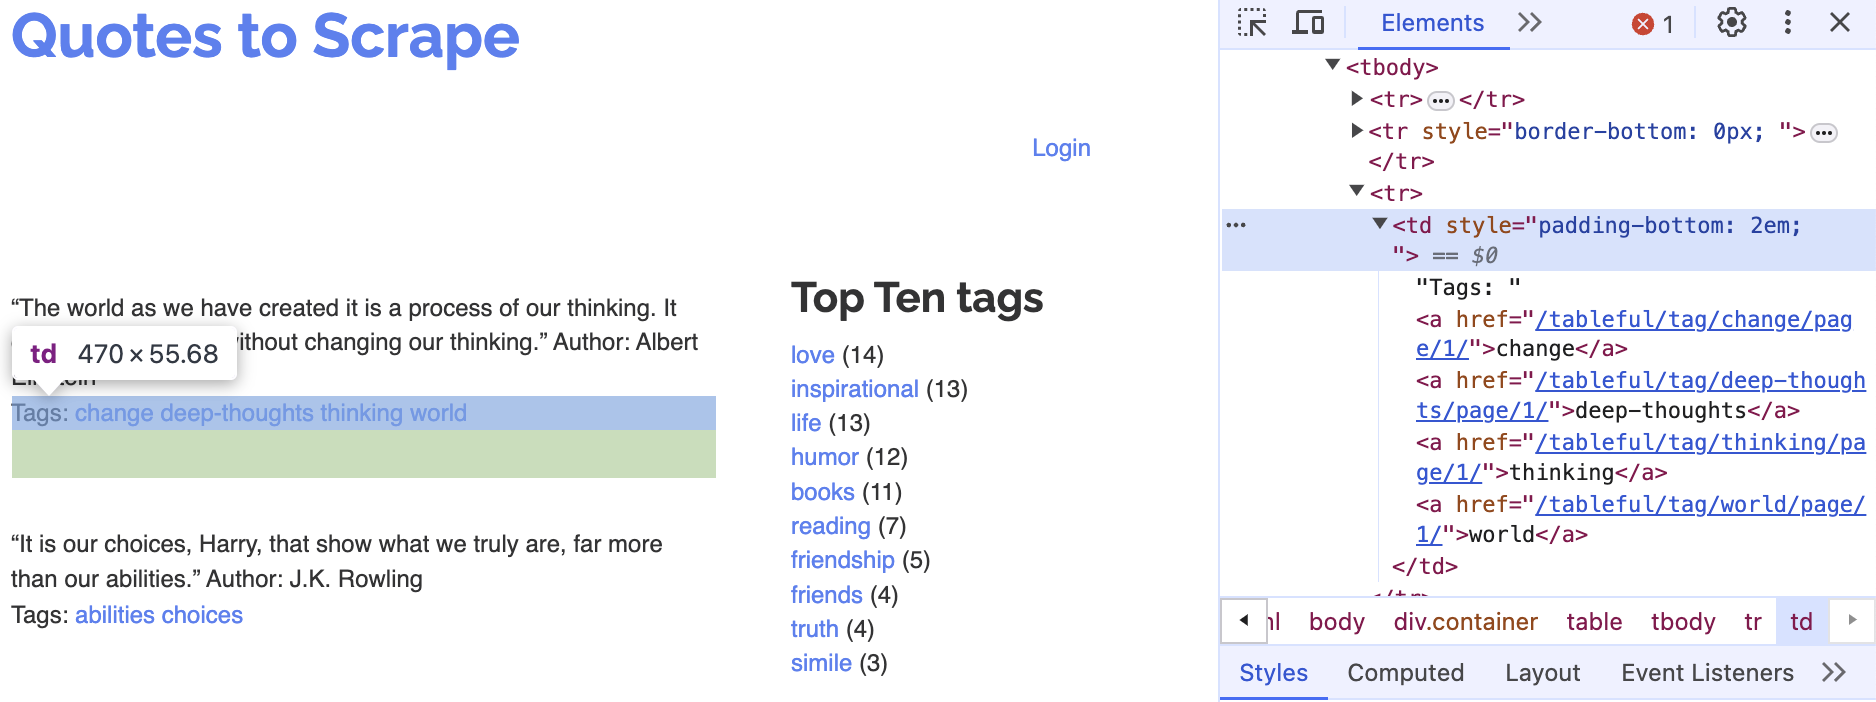
Task: Expand the ellipsis inside first tr
Action: (1440, 100)
